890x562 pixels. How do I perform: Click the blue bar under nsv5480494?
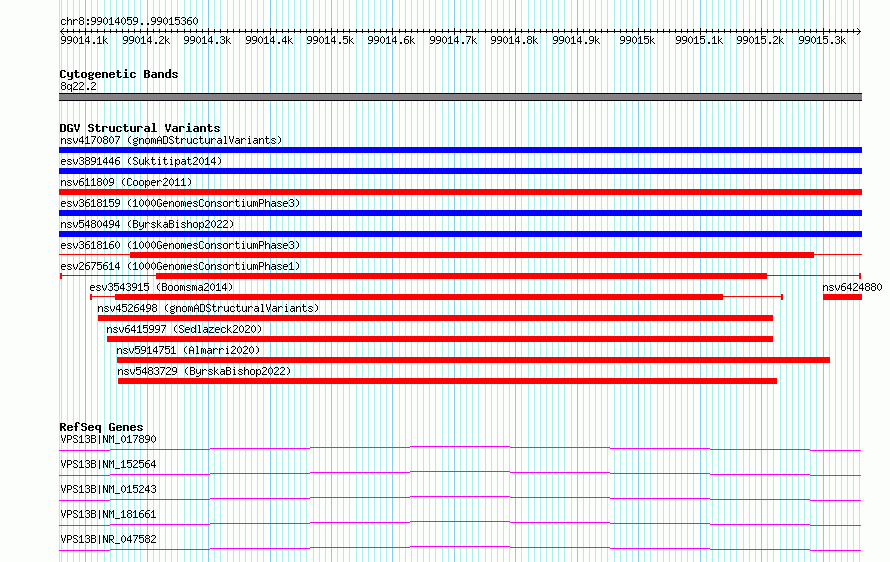click(460, 234)
